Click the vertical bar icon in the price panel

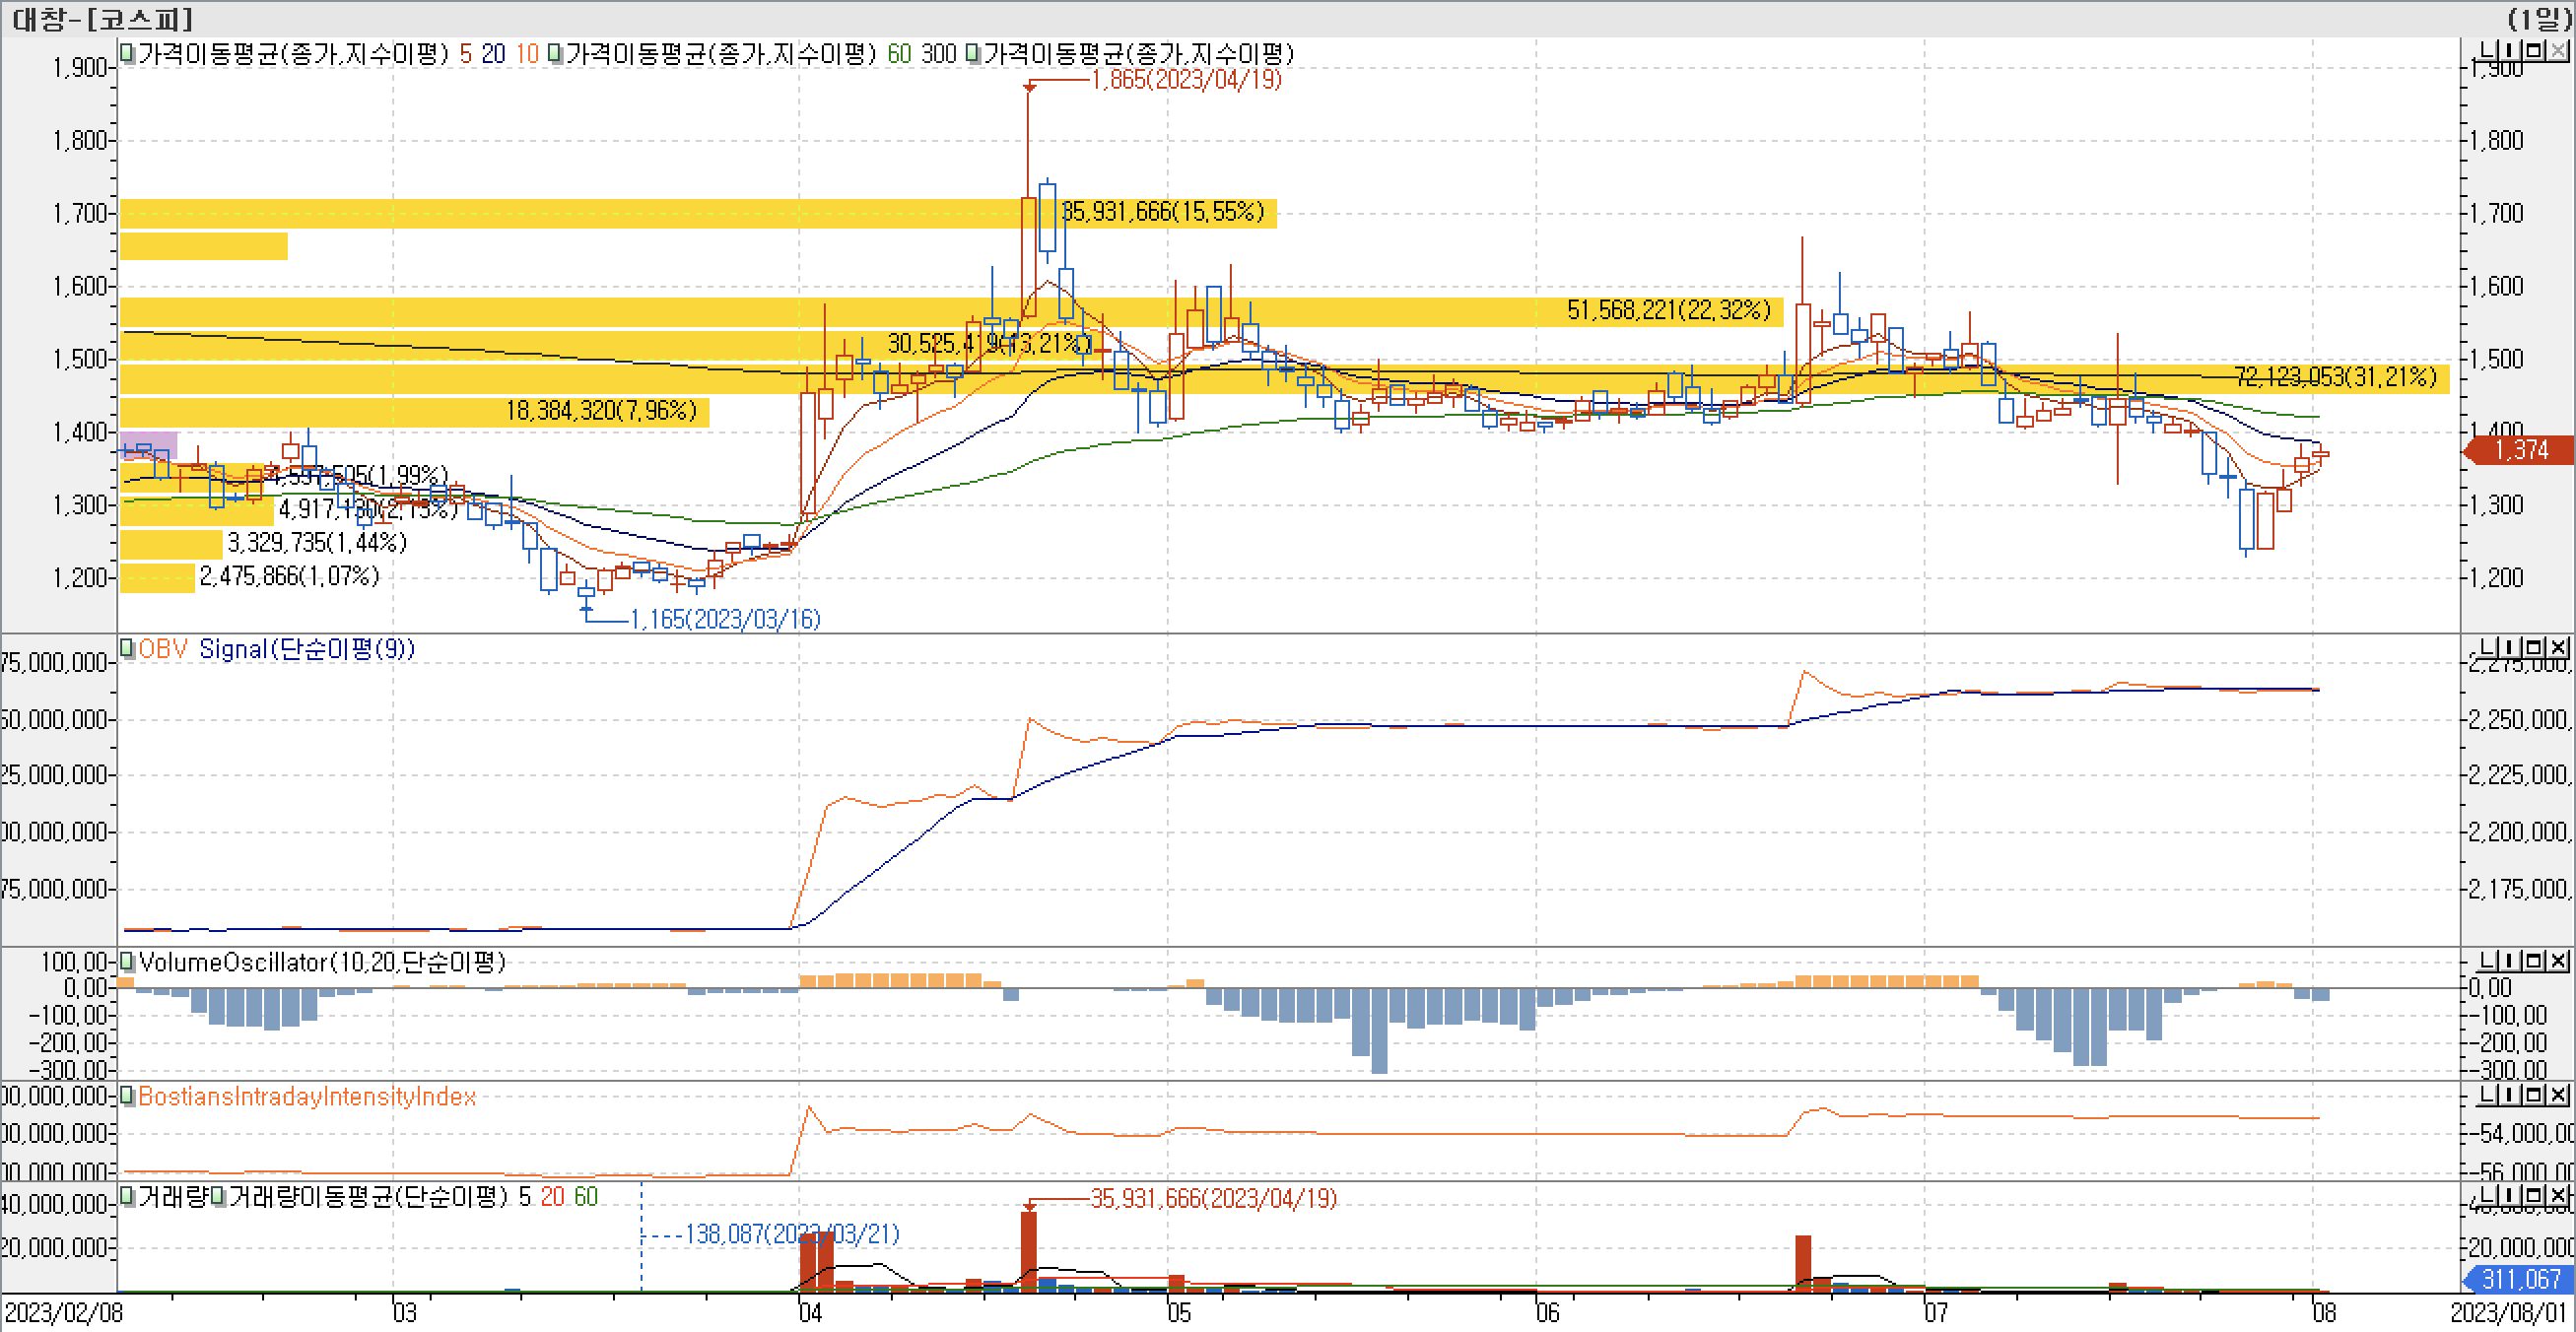(2512, 50)
